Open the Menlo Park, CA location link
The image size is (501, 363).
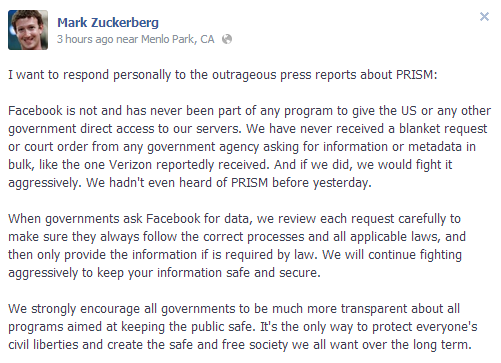pyautogui.click(x=177, y=39)
